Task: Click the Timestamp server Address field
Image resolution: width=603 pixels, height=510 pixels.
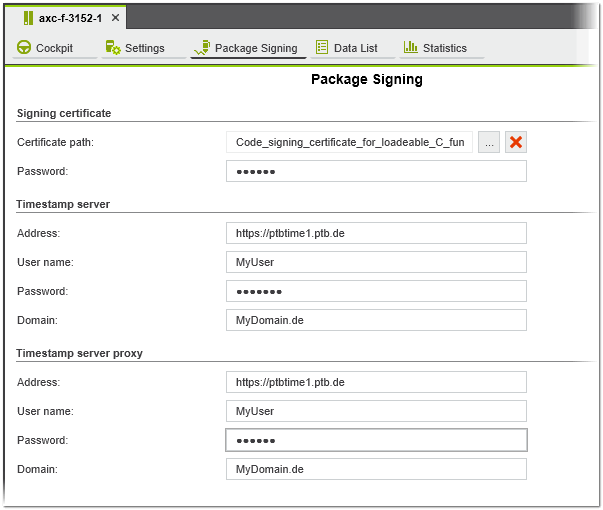Action: (376, 233)
